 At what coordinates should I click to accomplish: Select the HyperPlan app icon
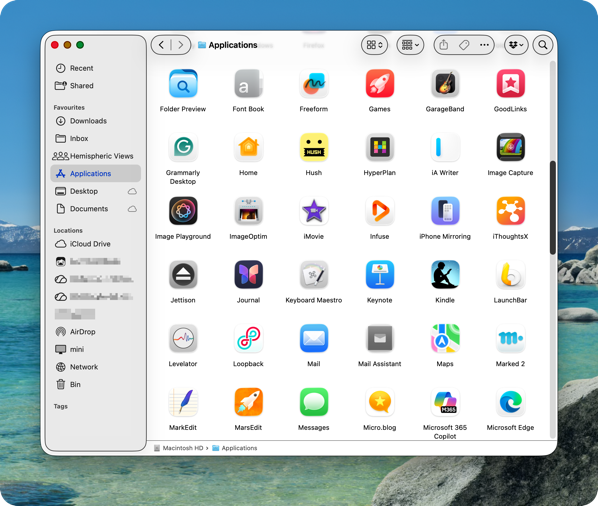pyautogui.click(x=379, y=147)
